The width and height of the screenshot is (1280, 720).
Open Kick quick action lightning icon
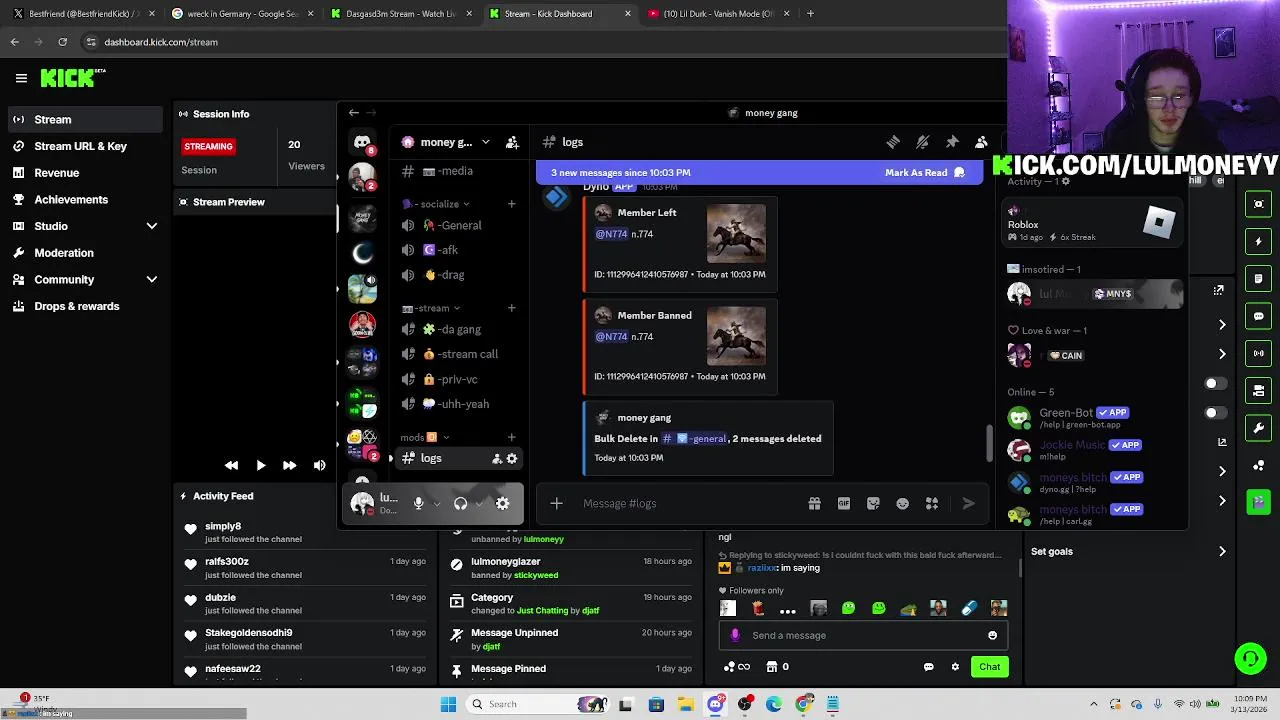pos(1259,241)
